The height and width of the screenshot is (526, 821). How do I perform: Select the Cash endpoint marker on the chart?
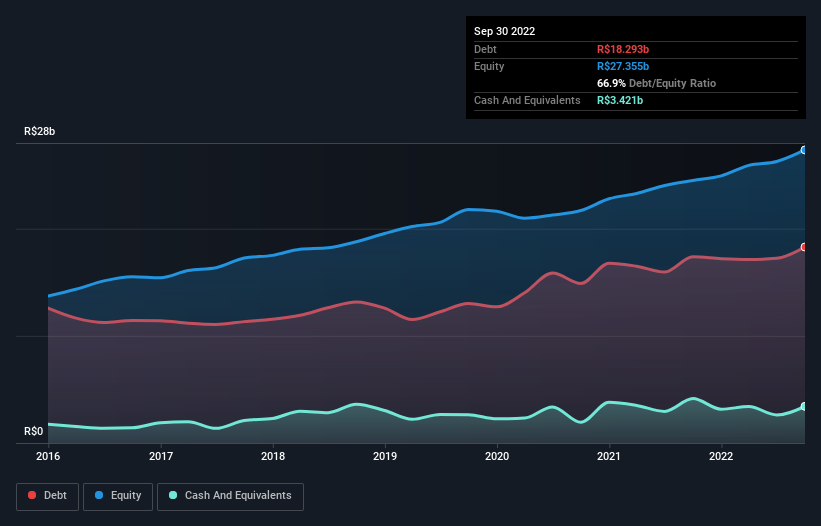click(804, 407)
